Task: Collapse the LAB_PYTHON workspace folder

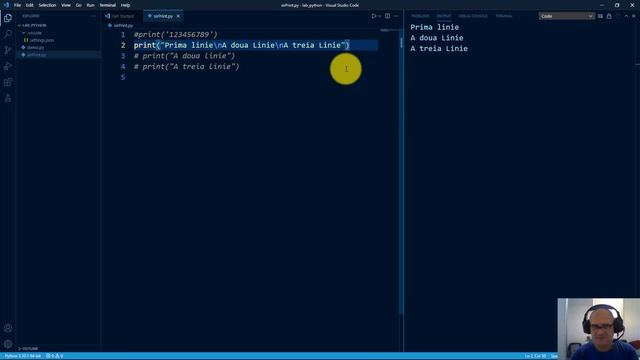Action: [x=58, y=25]
